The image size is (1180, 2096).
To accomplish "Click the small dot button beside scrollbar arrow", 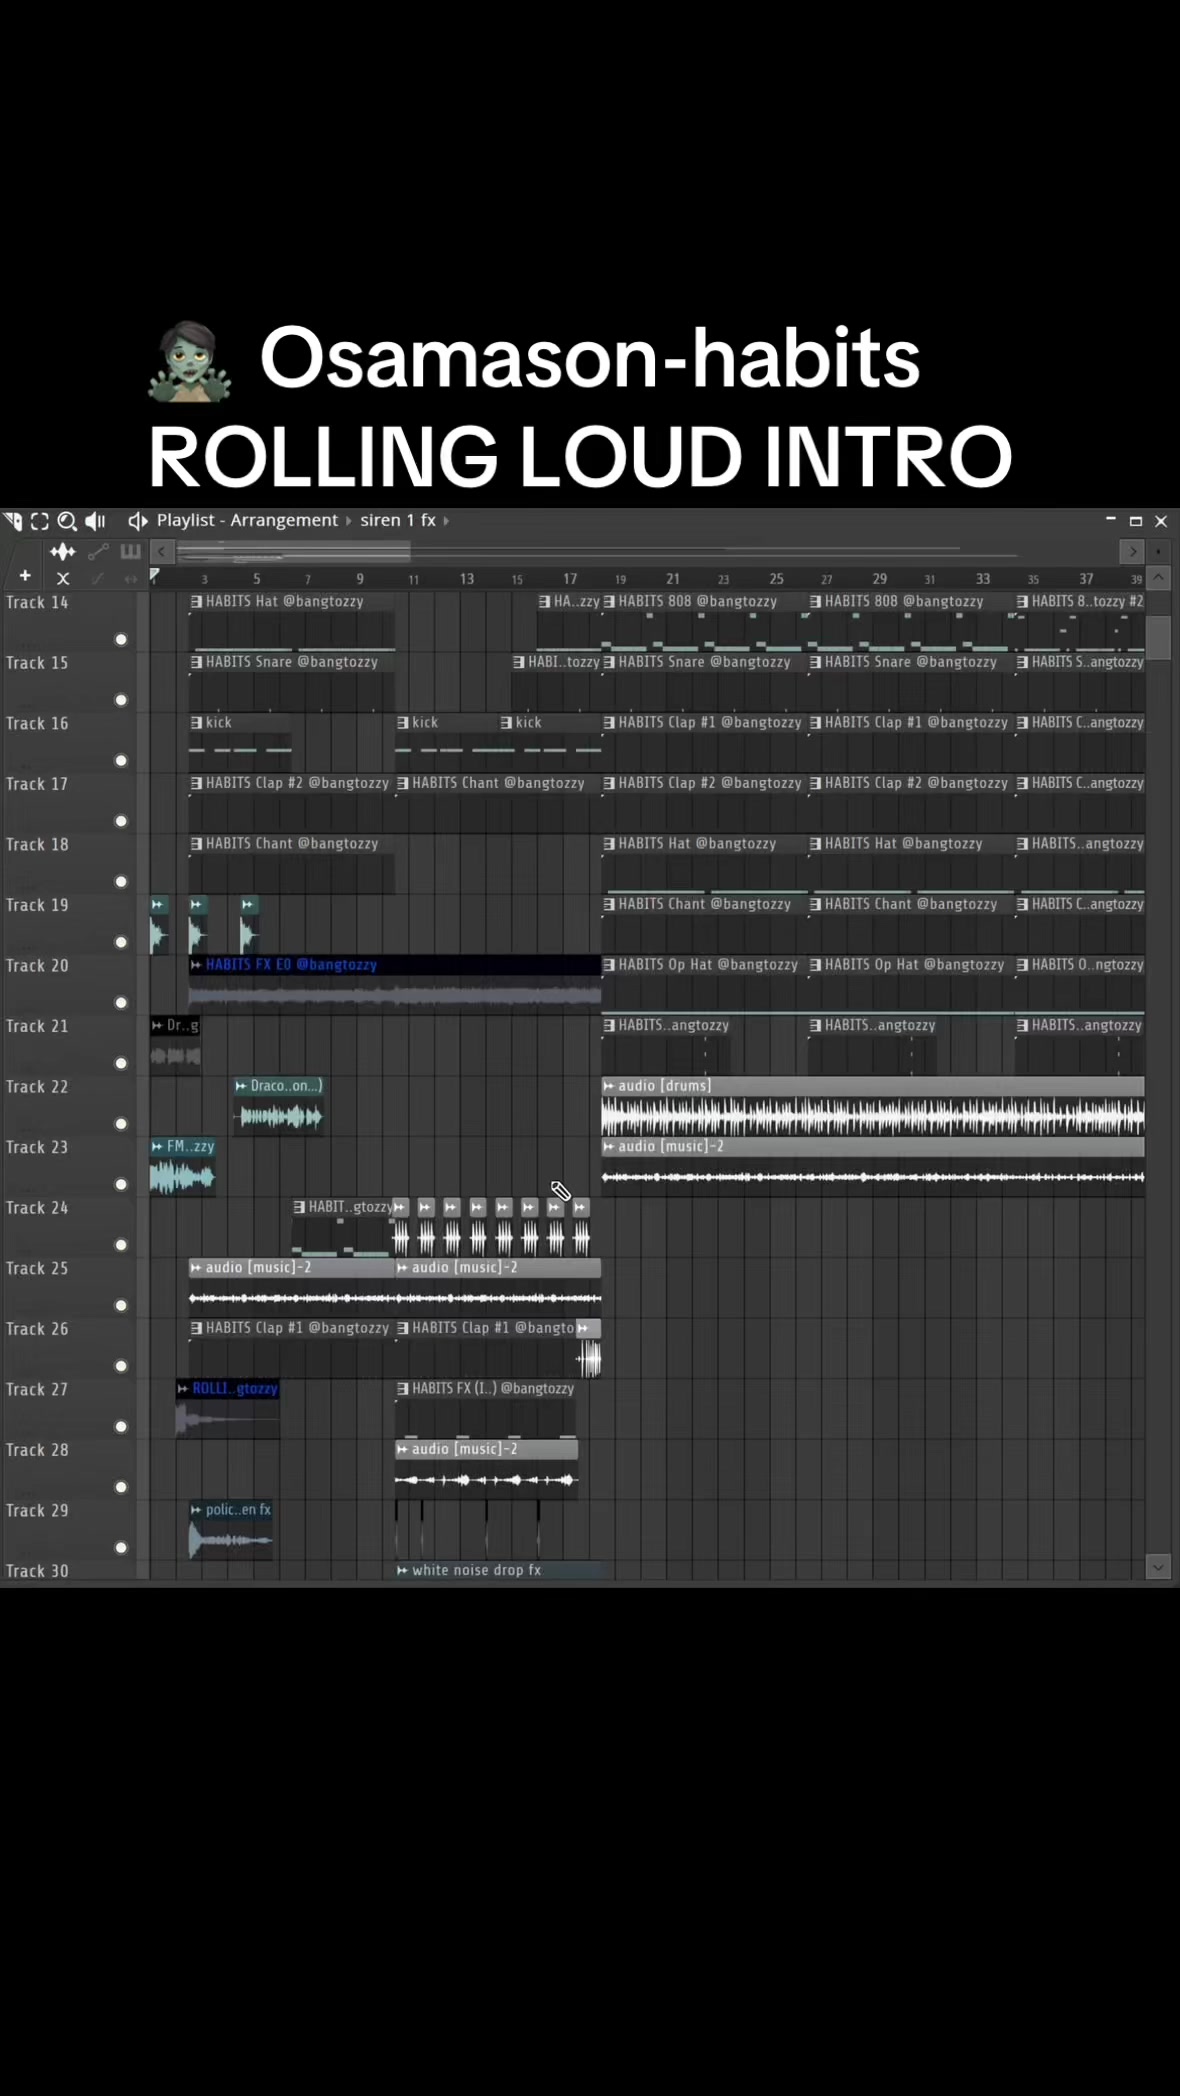I will tap(1158, 551).
